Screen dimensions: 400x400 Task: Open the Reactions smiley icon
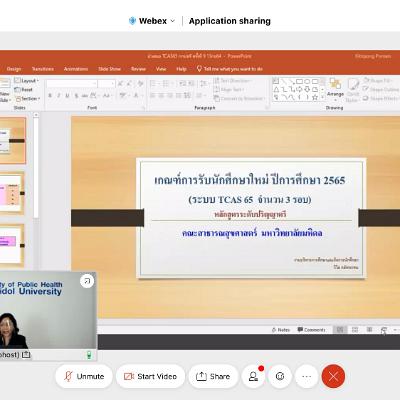pos(280,376)
